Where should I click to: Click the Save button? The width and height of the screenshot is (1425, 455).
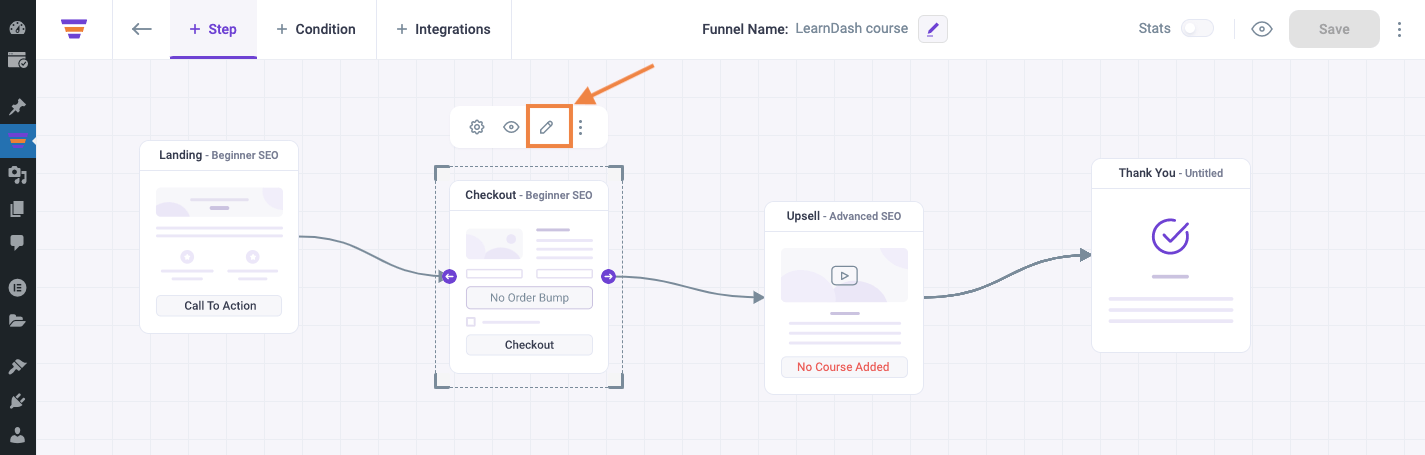[x=1334, y=29]
